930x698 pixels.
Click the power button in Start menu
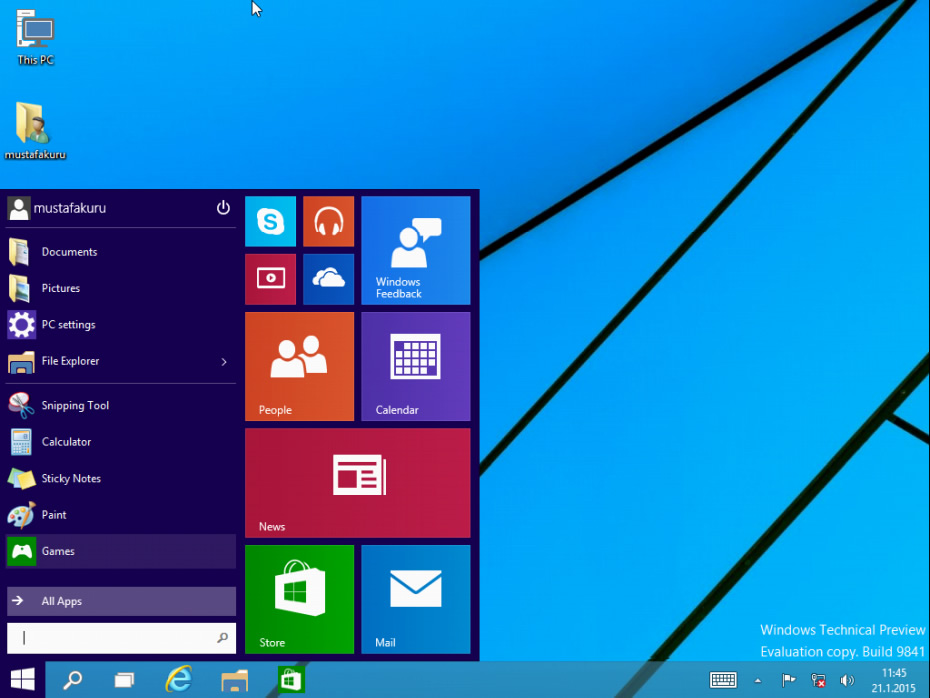pos(223,208)
